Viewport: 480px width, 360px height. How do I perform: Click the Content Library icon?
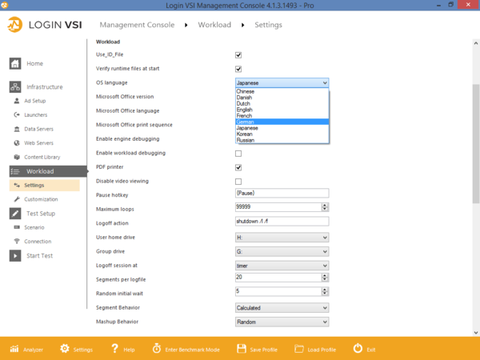17,157
